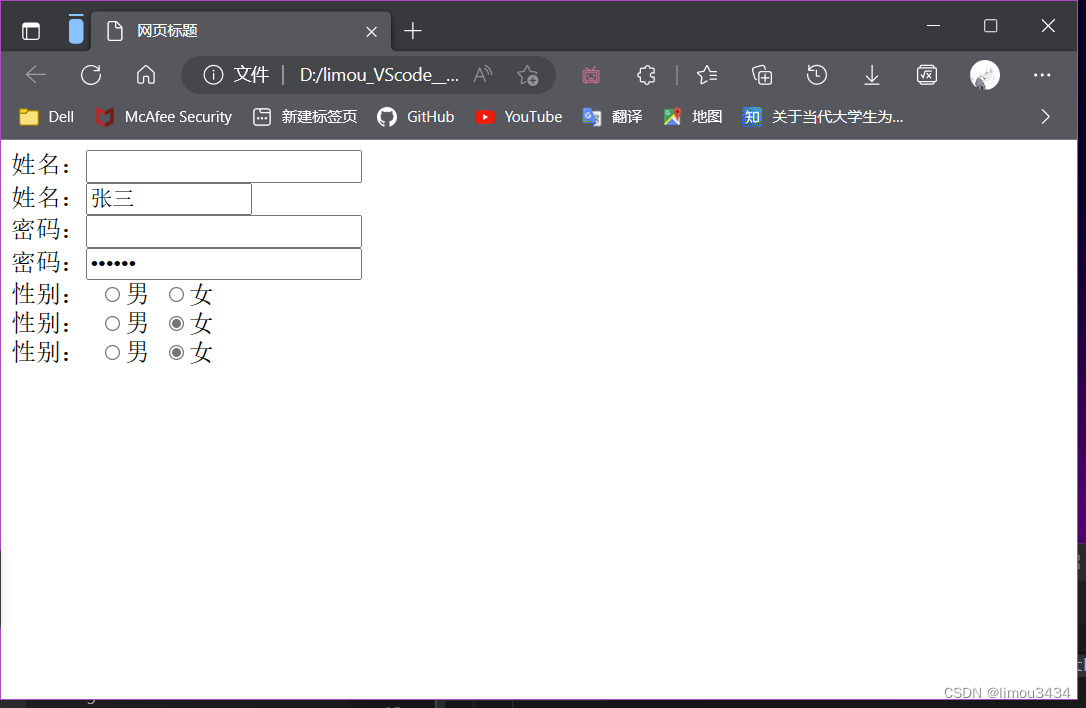Viewport: 1086px width, 708px height.
Task: Select the 网页标题 browser tab
Action: 240,31
